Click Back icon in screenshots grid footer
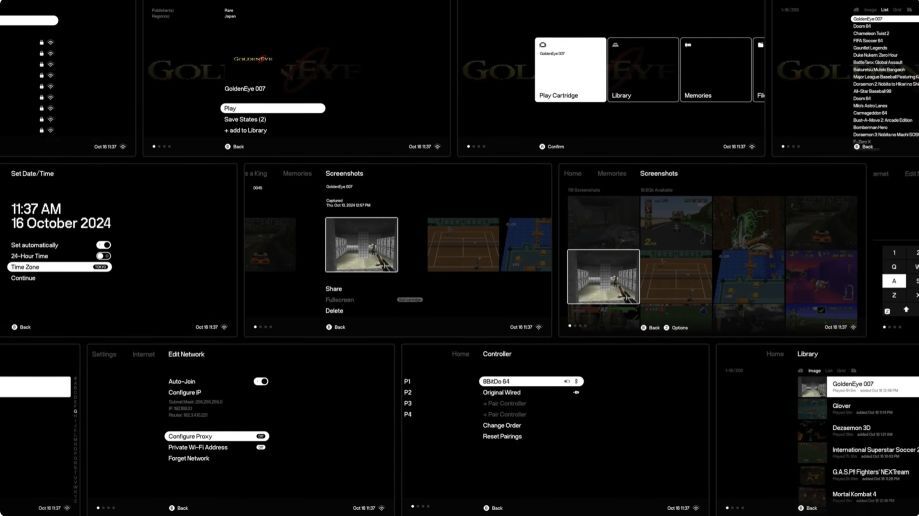The width and height of the screenshot is (919, 516). [644, 328]
